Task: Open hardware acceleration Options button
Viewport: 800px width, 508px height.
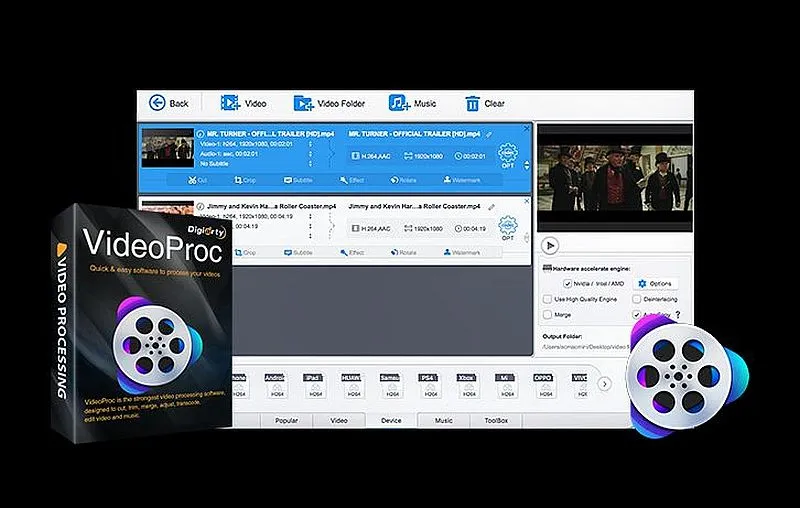Action: (x=656, y=284)
